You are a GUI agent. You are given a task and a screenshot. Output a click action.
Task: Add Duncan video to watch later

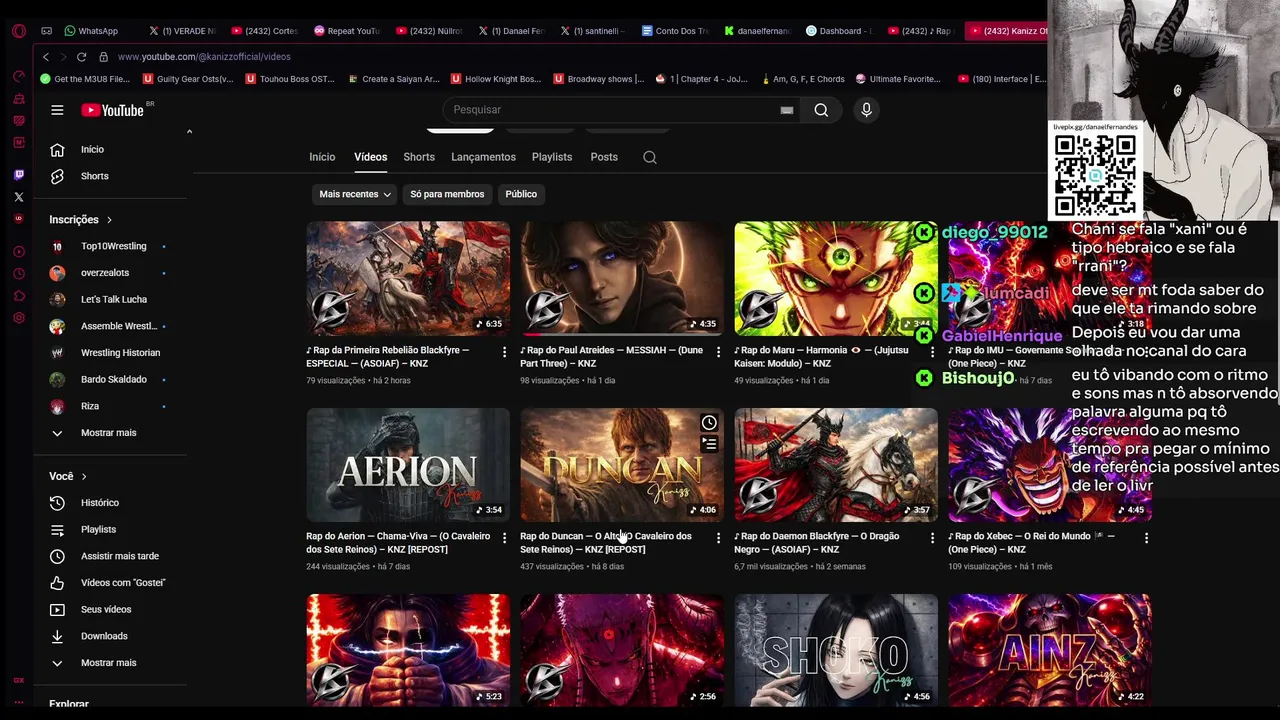tap(709, 423)
